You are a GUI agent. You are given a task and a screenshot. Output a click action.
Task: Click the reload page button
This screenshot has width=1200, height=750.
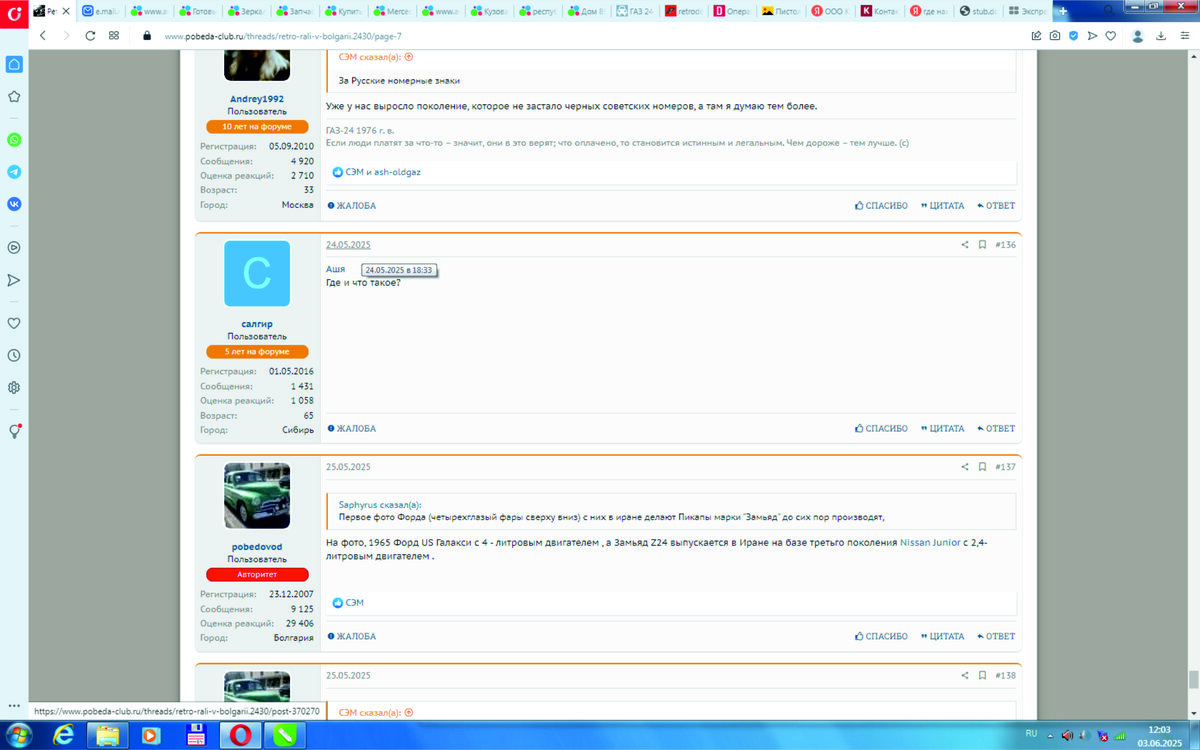coord(90,35)
